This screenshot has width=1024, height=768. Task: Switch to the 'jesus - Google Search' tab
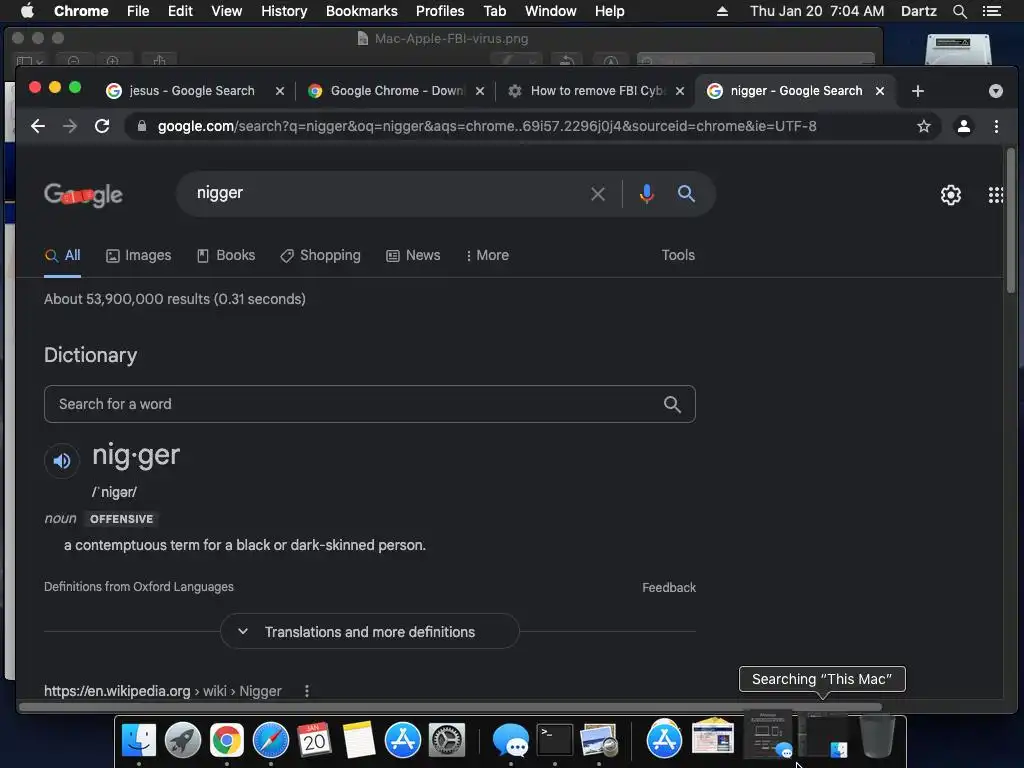[191, 91]
